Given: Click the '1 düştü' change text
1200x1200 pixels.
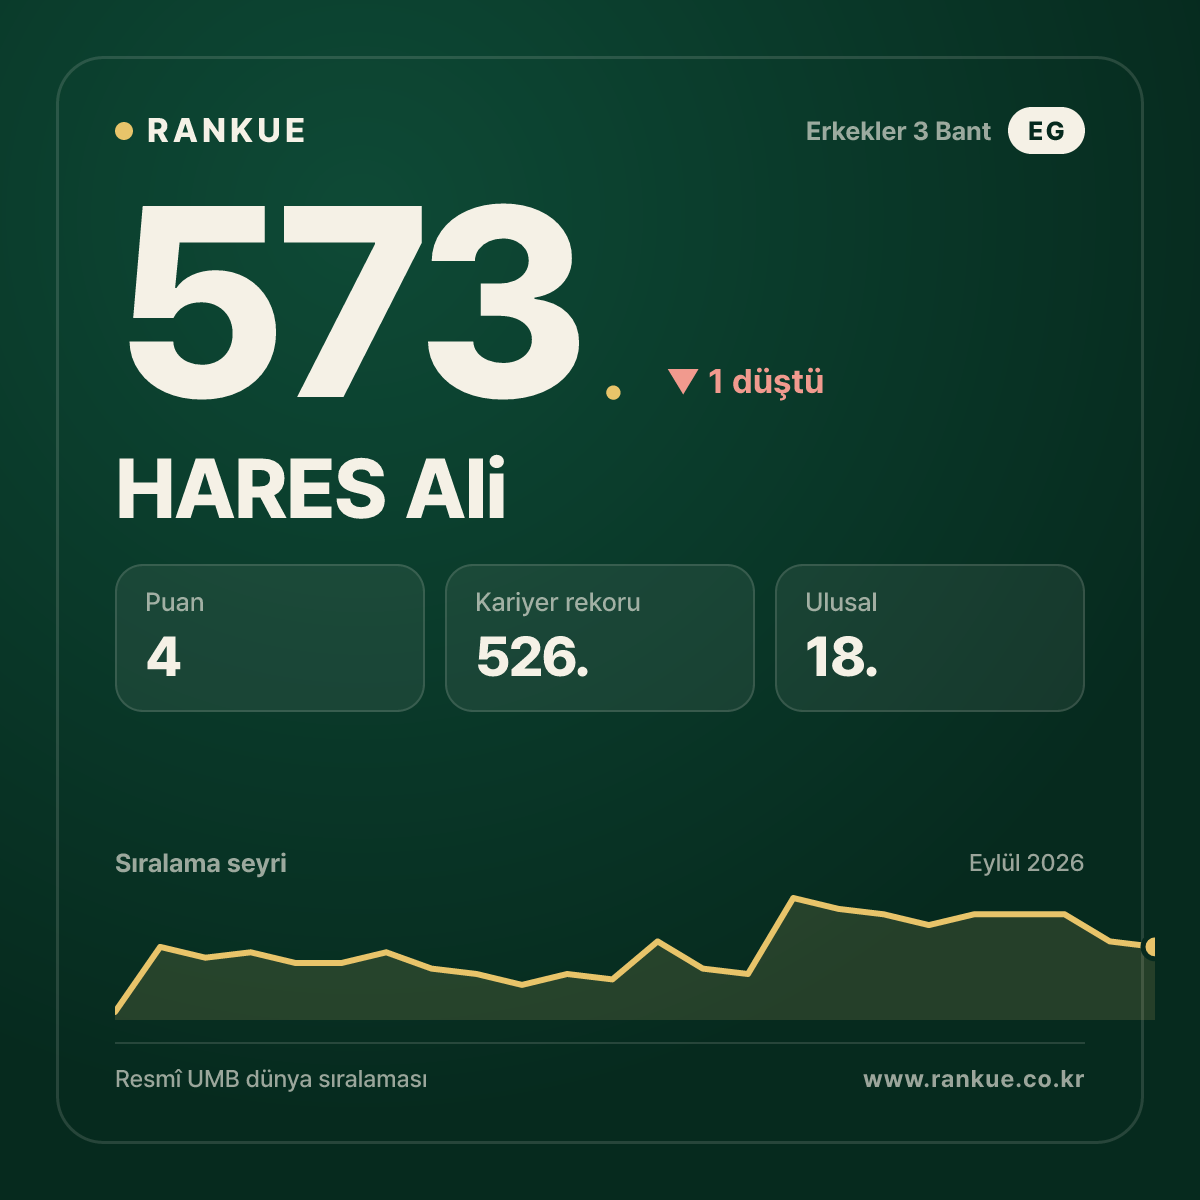Looking at the screenshot, I should pyautogui.click(x=766, y=381).
